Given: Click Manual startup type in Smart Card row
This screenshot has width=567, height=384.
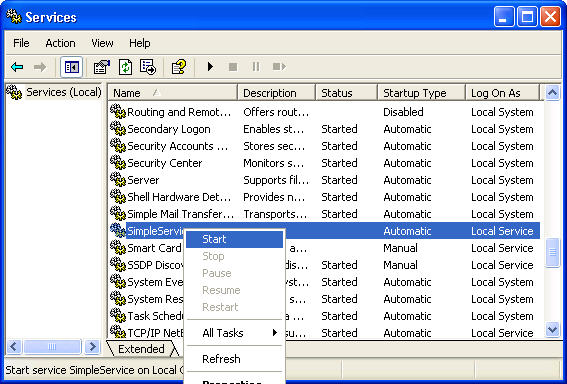Looking at the screenshot, I should (400, 248).
